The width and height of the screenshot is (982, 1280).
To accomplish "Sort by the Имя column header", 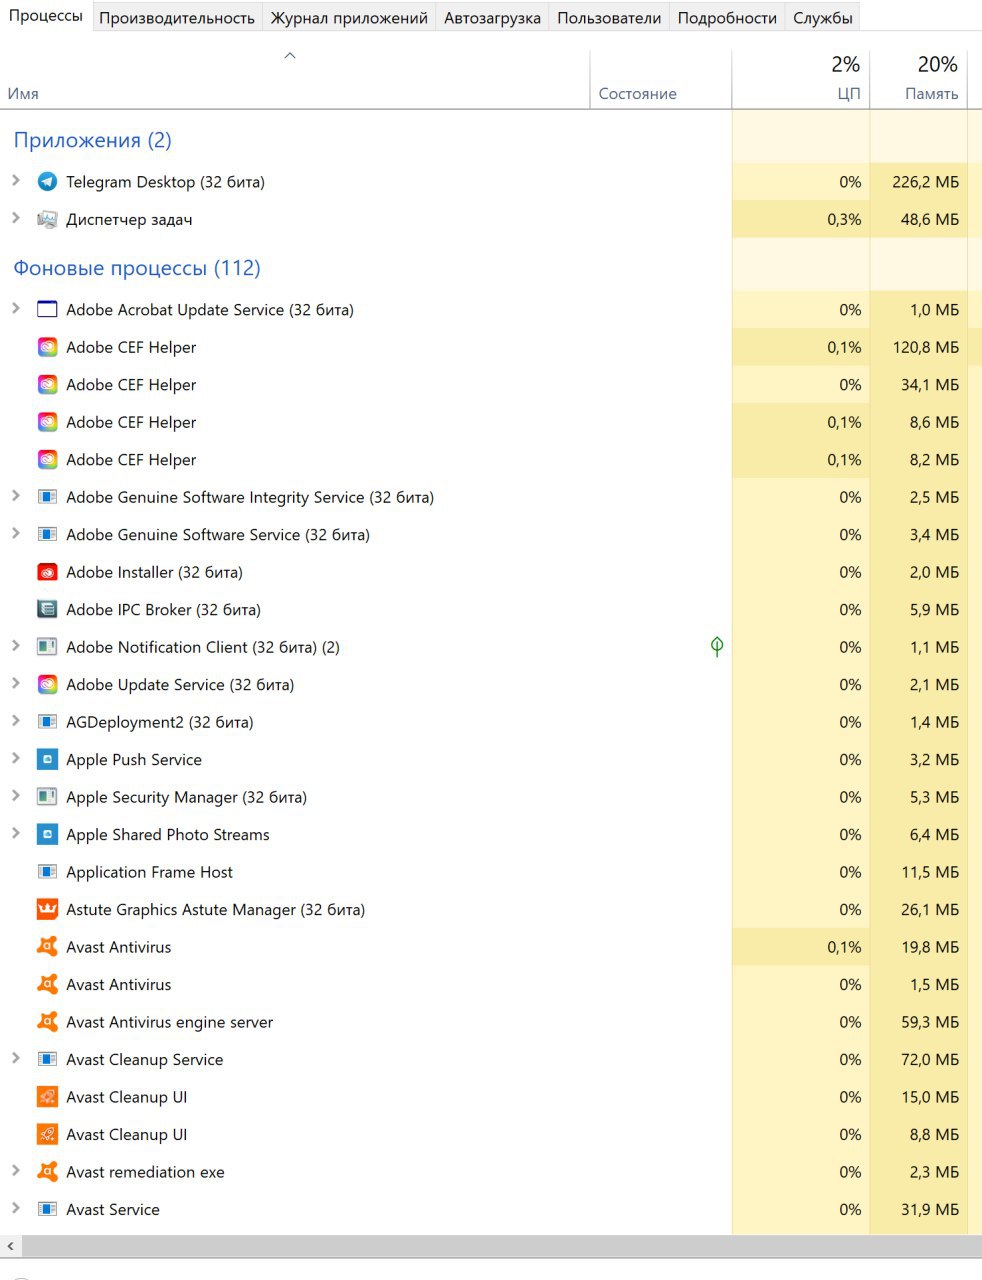I will click(295, 78).
